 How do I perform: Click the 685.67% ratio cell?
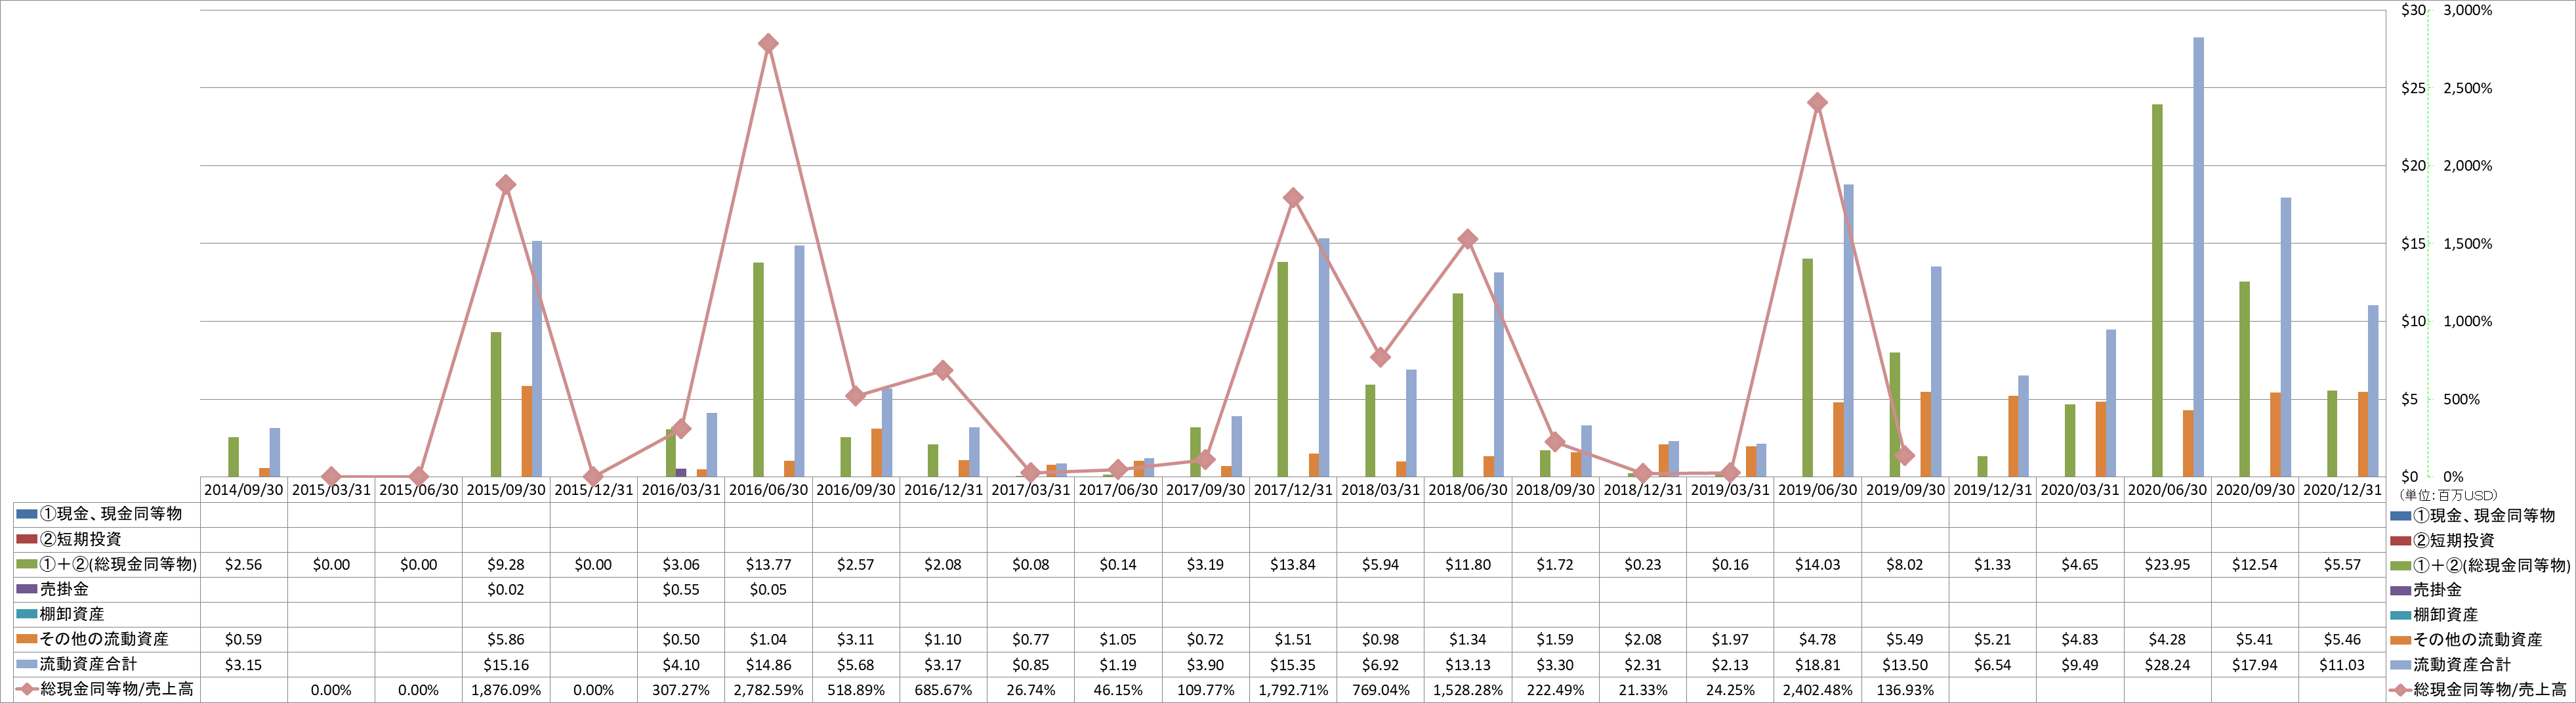[x=943, y=690]
